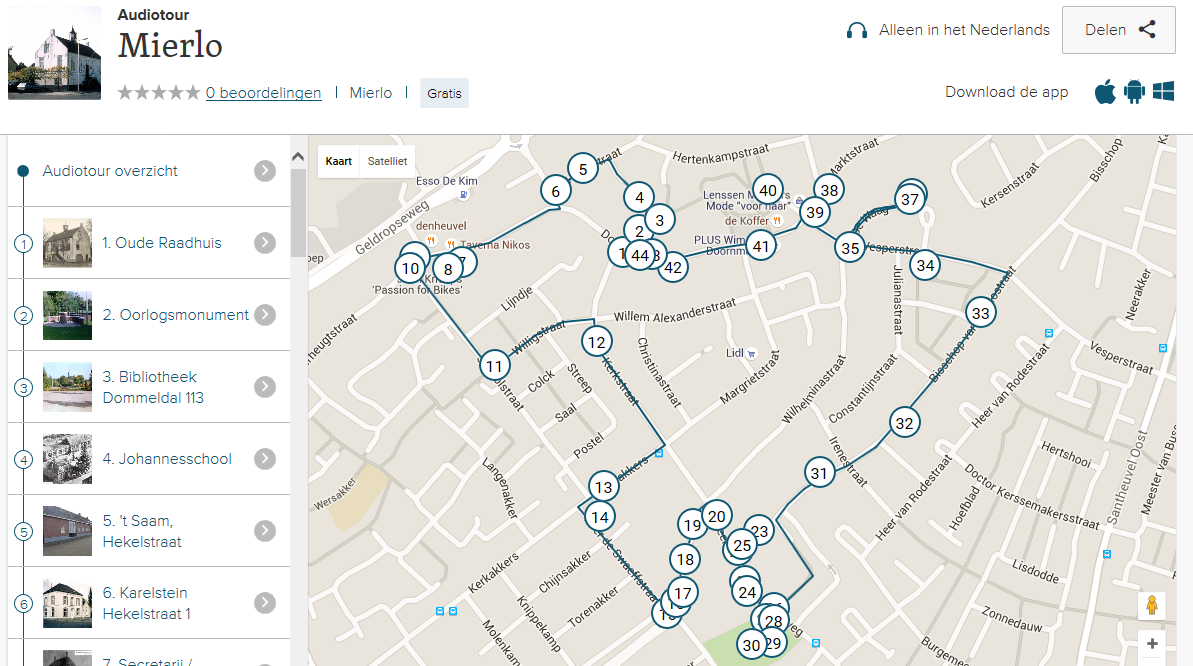Click the Gratis price tag
This screenshot has height=666, width=1193.
[x=444, y=93]
